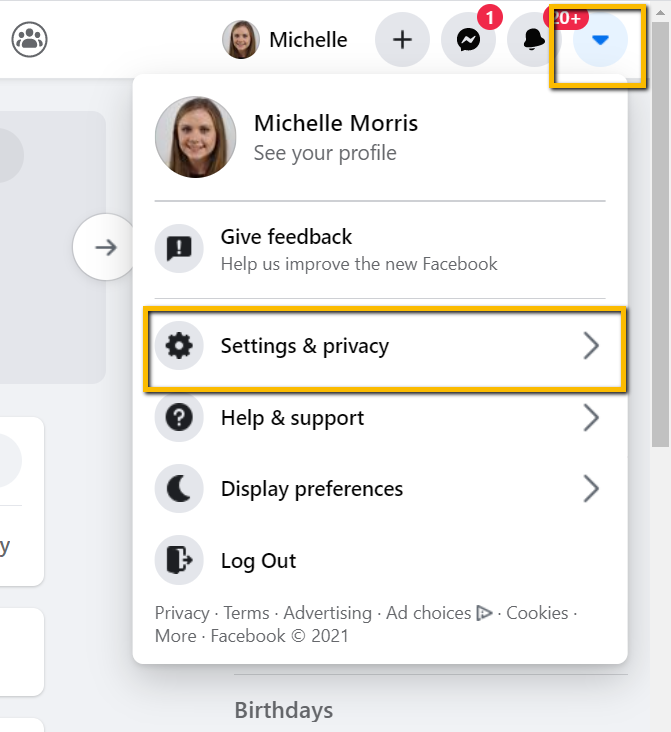Click the question mark Help icon
The width and height of the screenshot is (671, 732).
coord(179,417)
